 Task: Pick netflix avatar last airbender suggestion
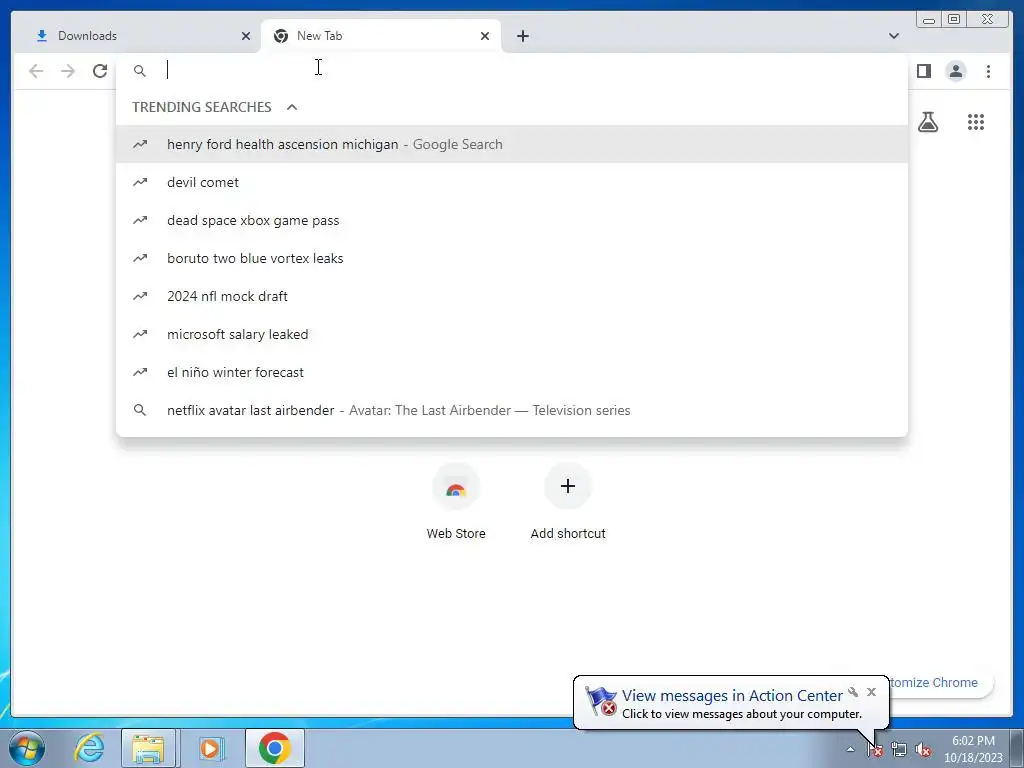click(x=512, y=410)
